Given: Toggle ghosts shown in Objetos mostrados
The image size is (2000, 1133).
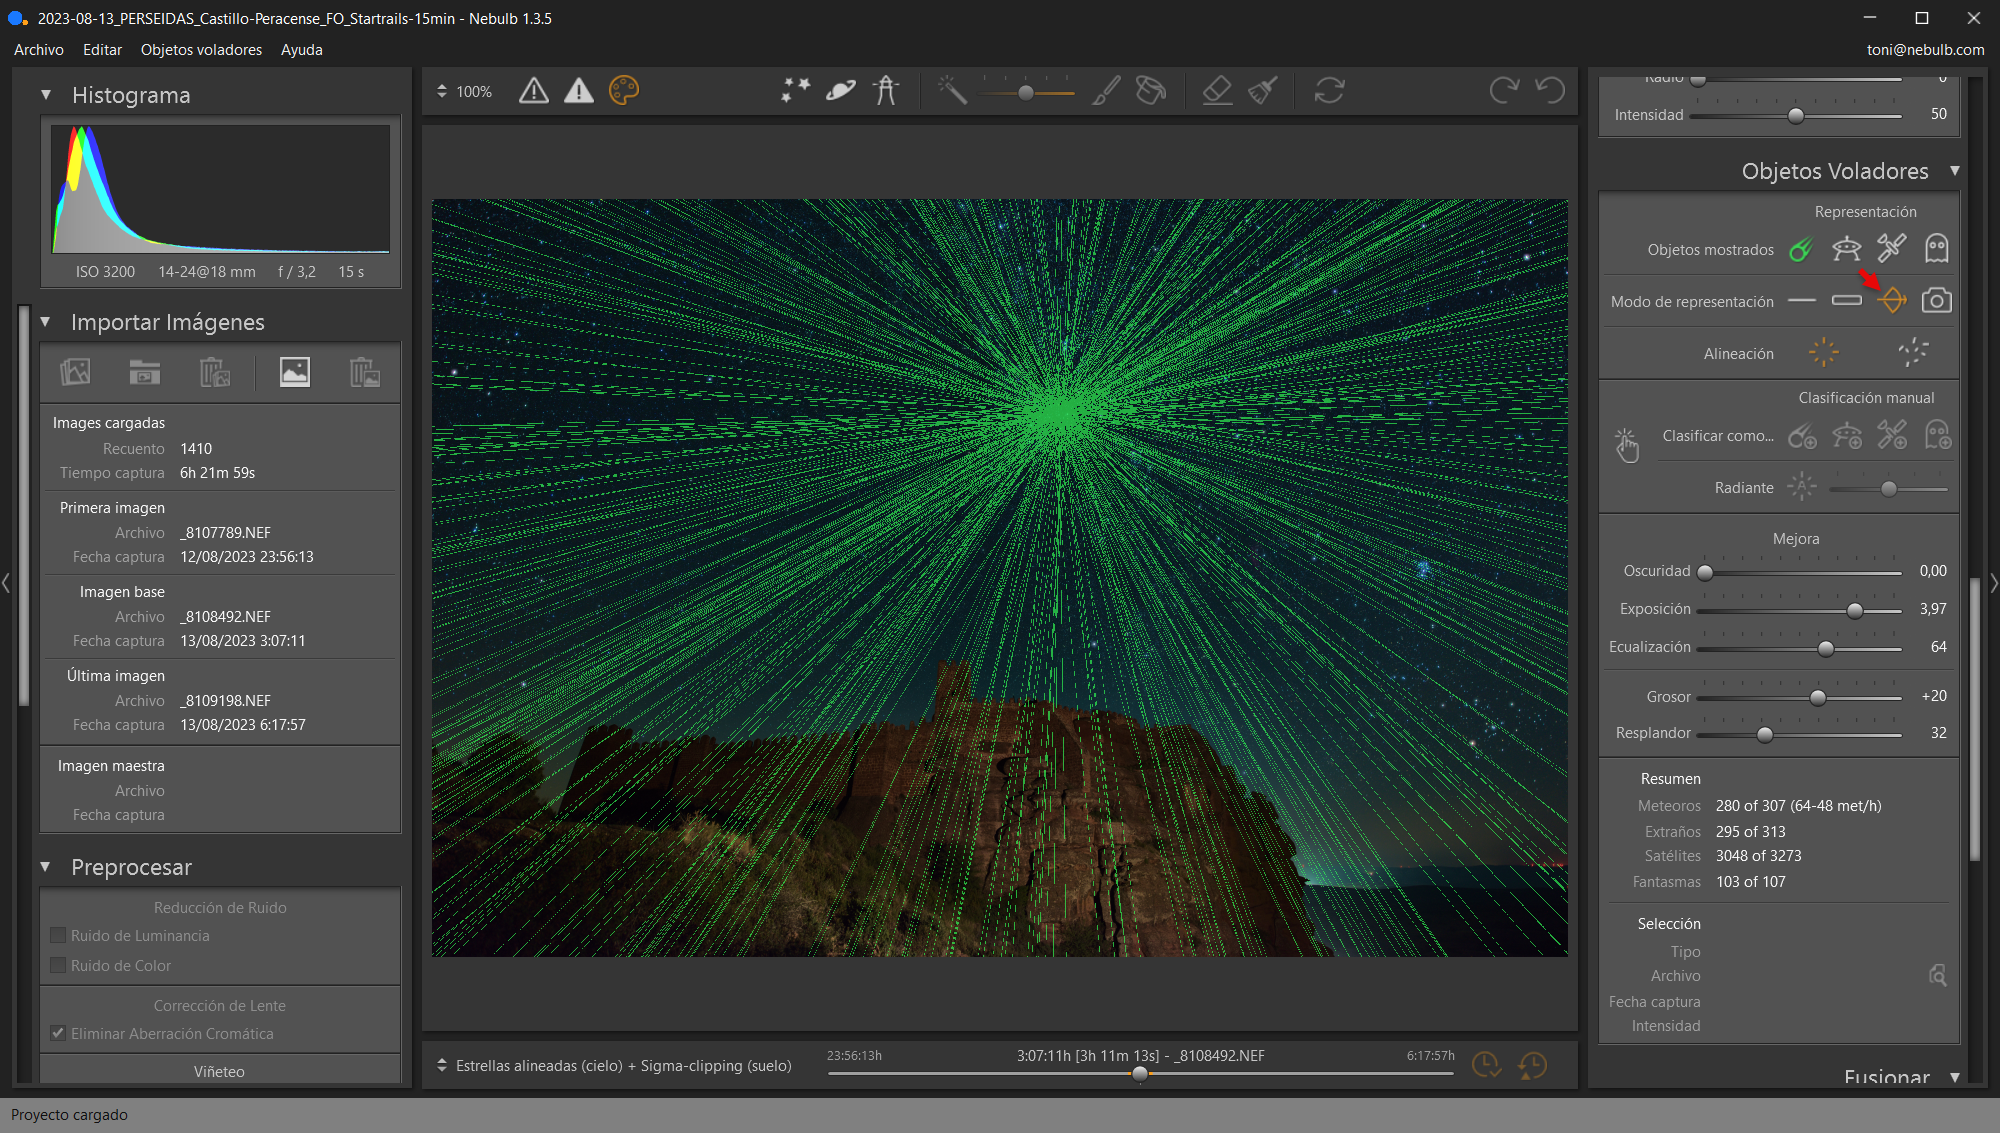Looking at the screenshot, I should (1937, 249).
